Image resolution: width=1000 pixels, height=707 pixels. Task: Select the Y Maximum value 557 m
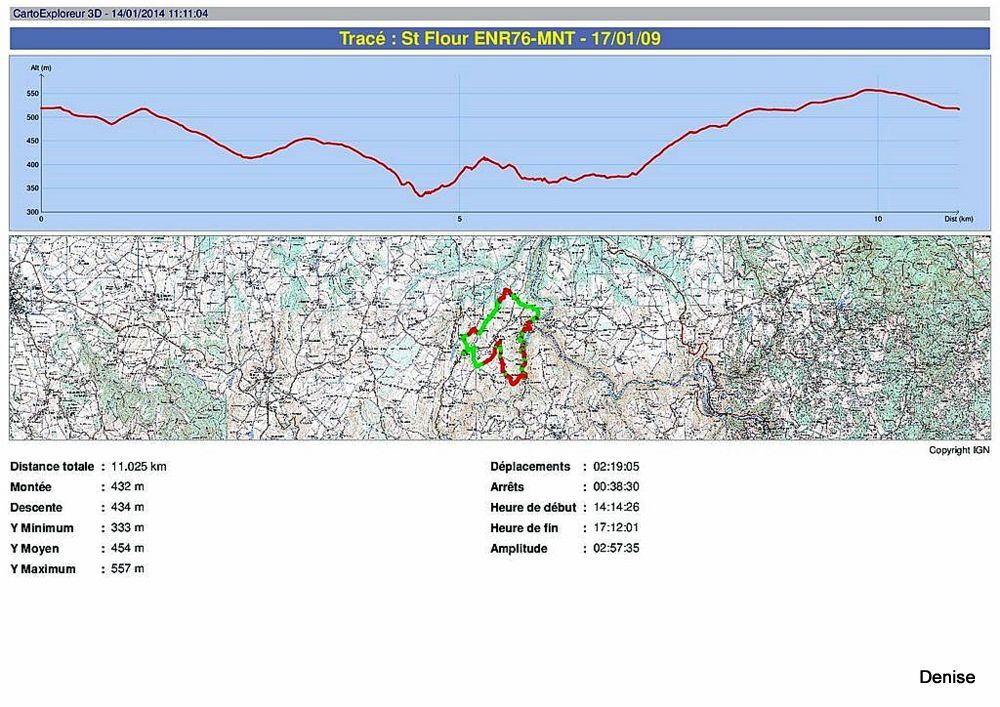(128, 569)
